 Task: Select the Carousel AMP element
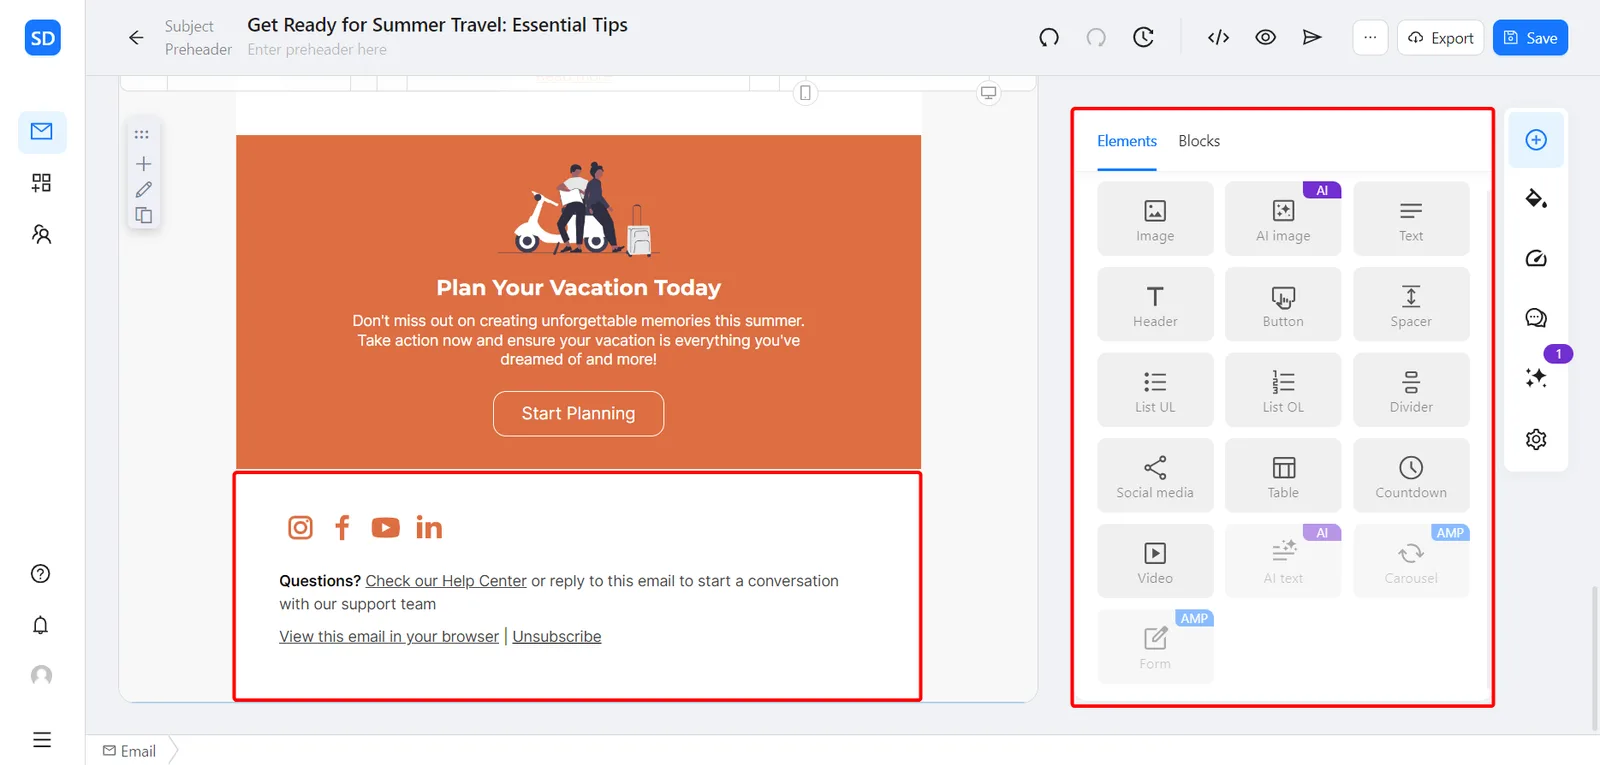pyautogui.click(x=1411, y=561)
